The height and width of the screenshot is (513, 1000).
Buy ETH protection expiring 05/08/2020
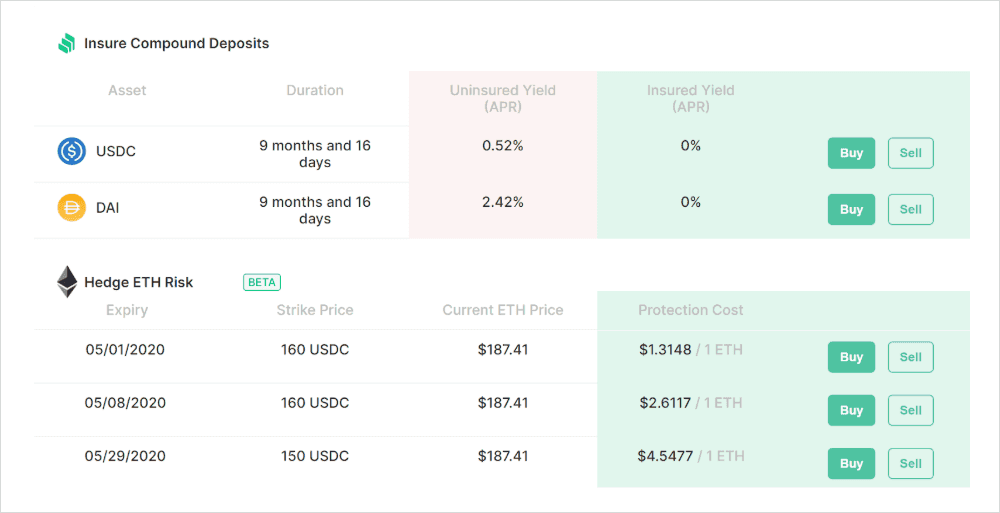click(x=851, y=410)
